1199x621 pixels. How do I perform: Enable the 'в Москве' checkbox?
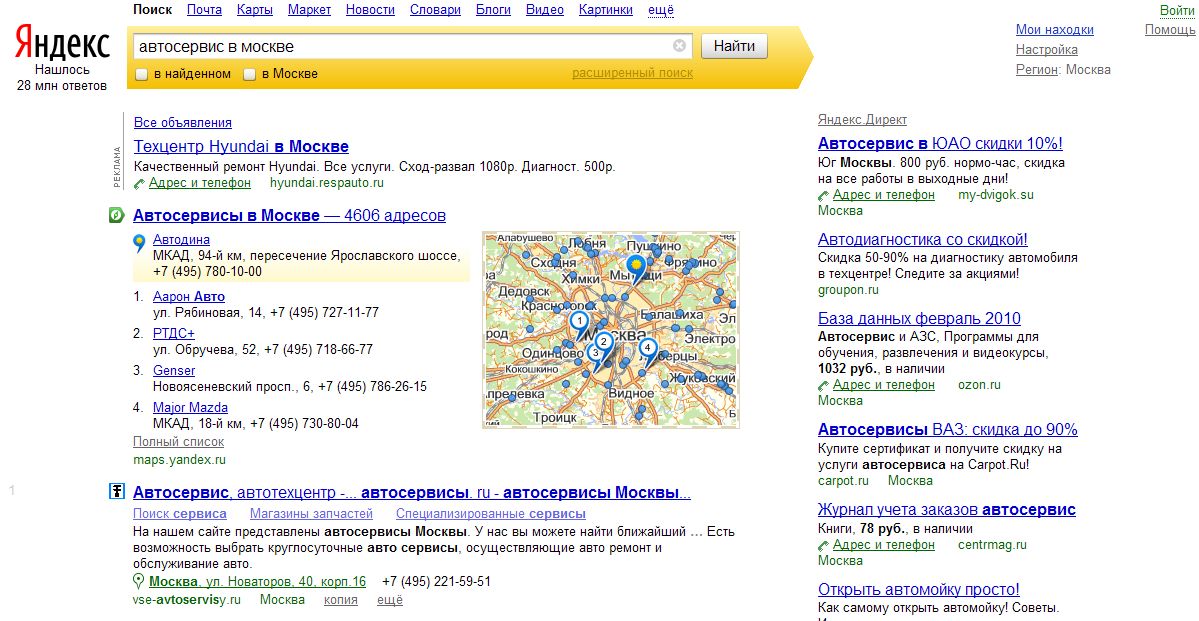[x=249, y=74]
